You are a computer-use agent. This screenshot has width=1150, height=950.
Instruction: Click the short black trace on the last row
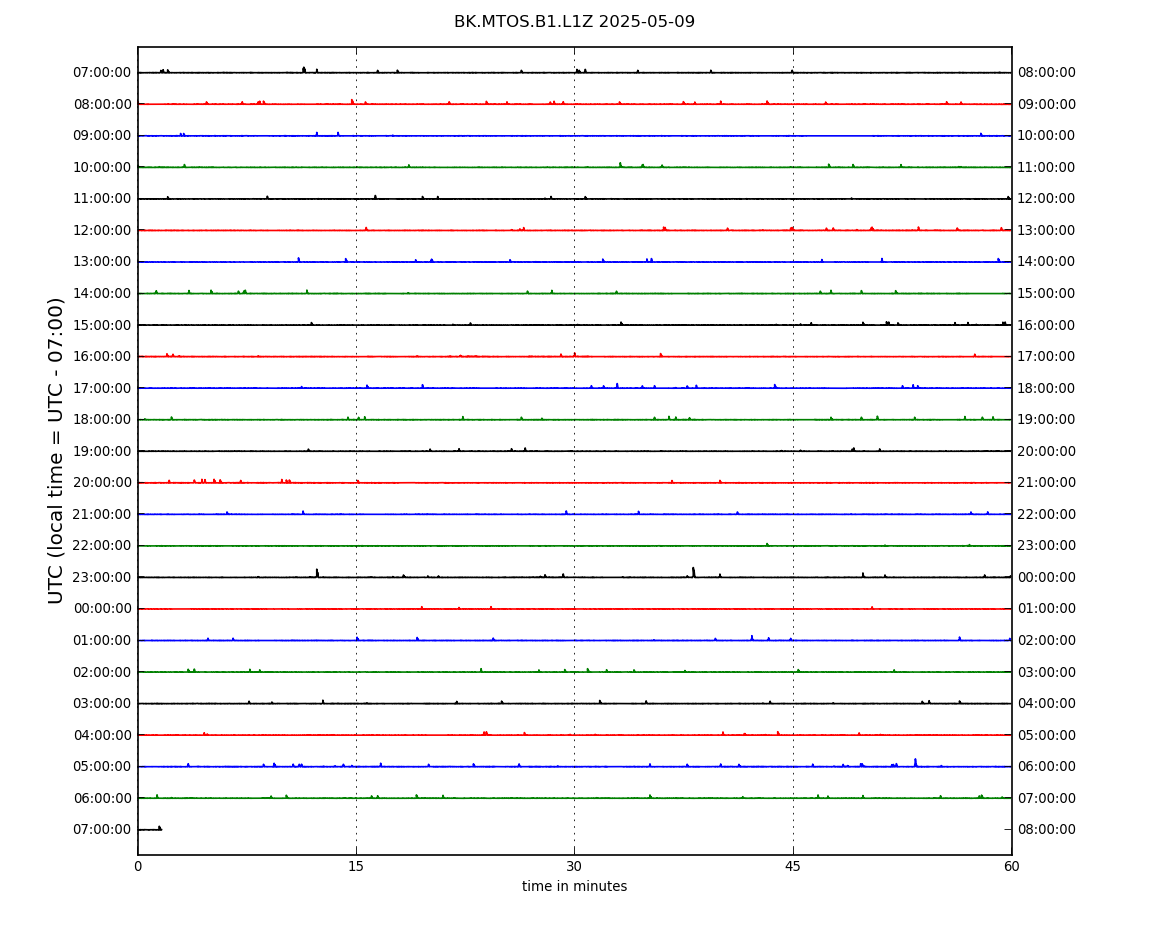tap(150, 829)
